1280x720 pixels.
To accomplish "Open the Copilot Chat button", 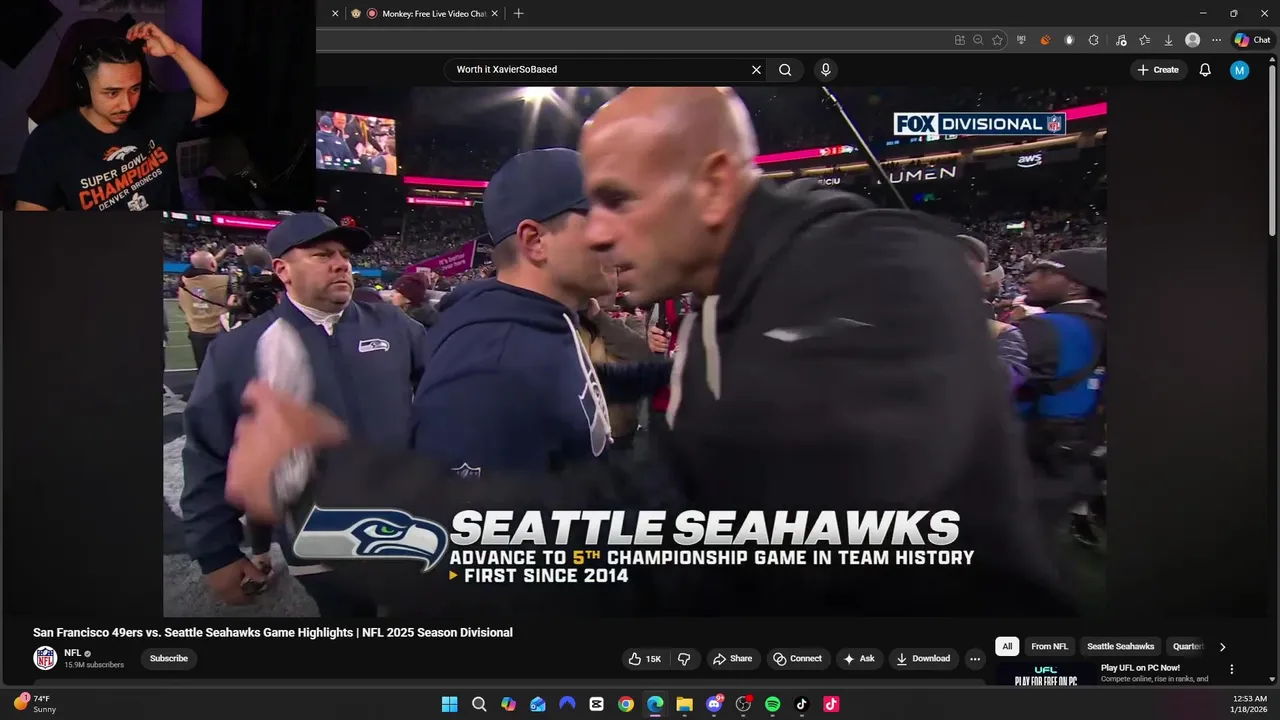I will [x=1253, y=40].
